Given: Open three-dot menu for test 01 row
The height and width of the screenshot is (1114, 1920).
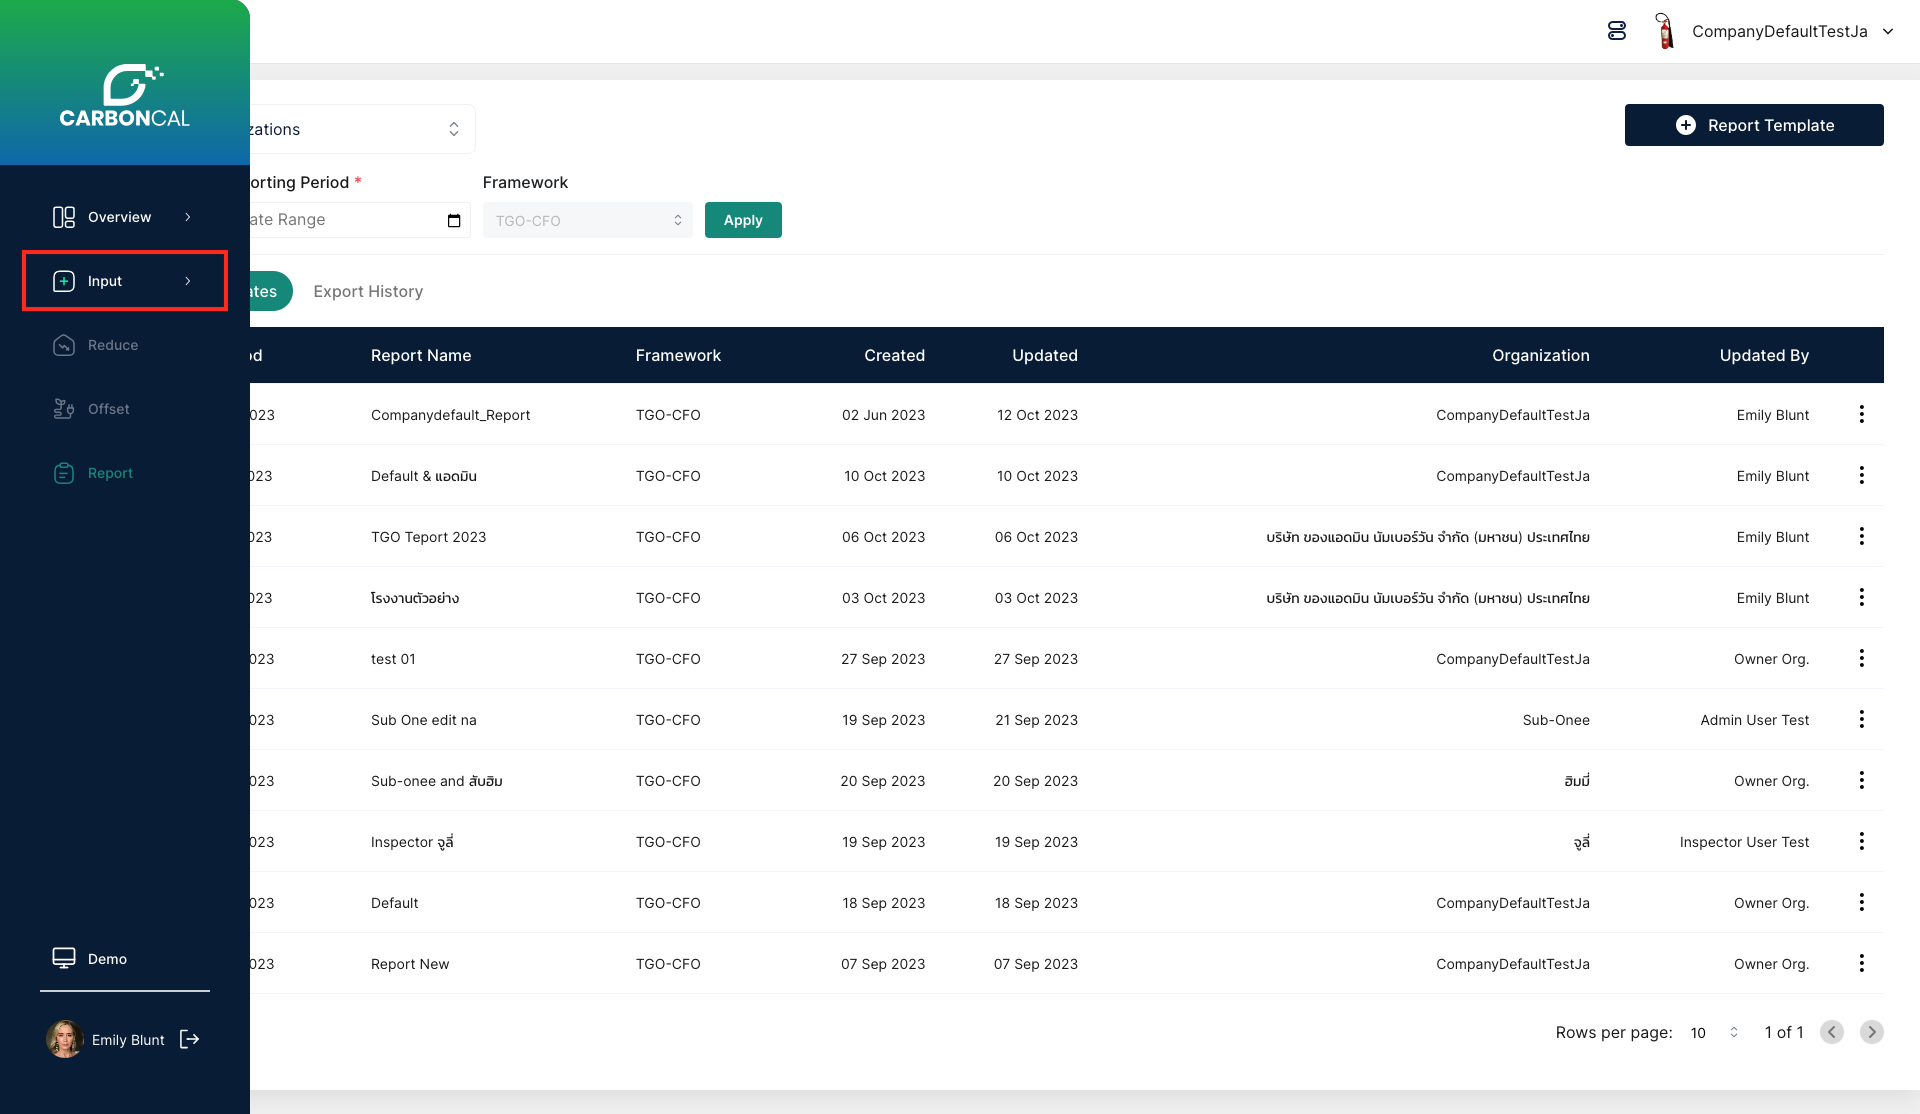Looking at the screenshot, I should coord(1861,658).
